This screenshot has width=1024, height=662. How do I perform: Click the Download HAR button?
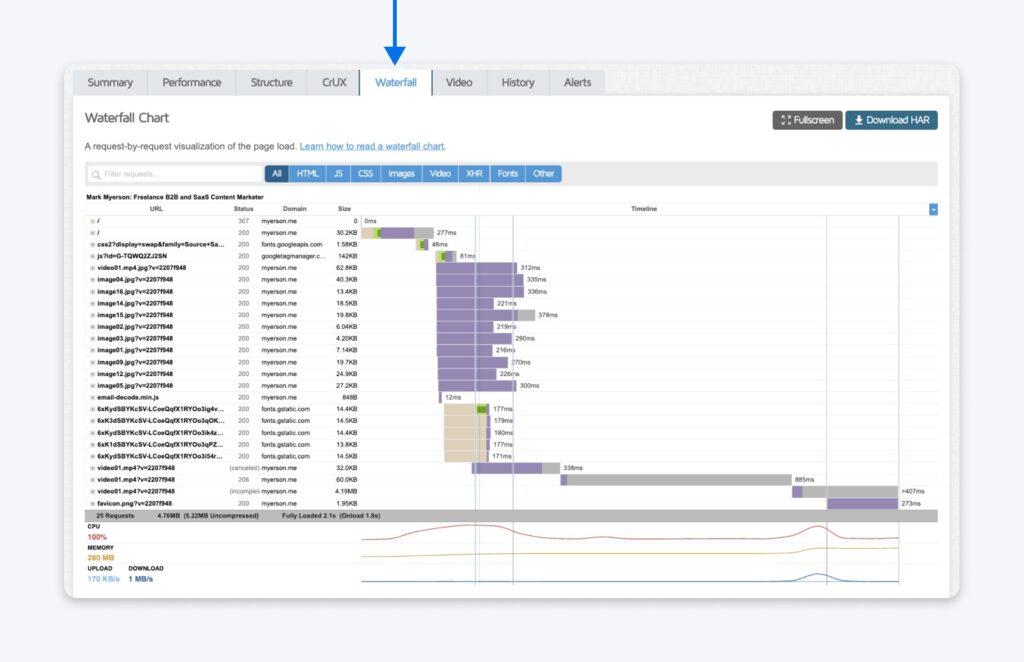pos(890,119)
